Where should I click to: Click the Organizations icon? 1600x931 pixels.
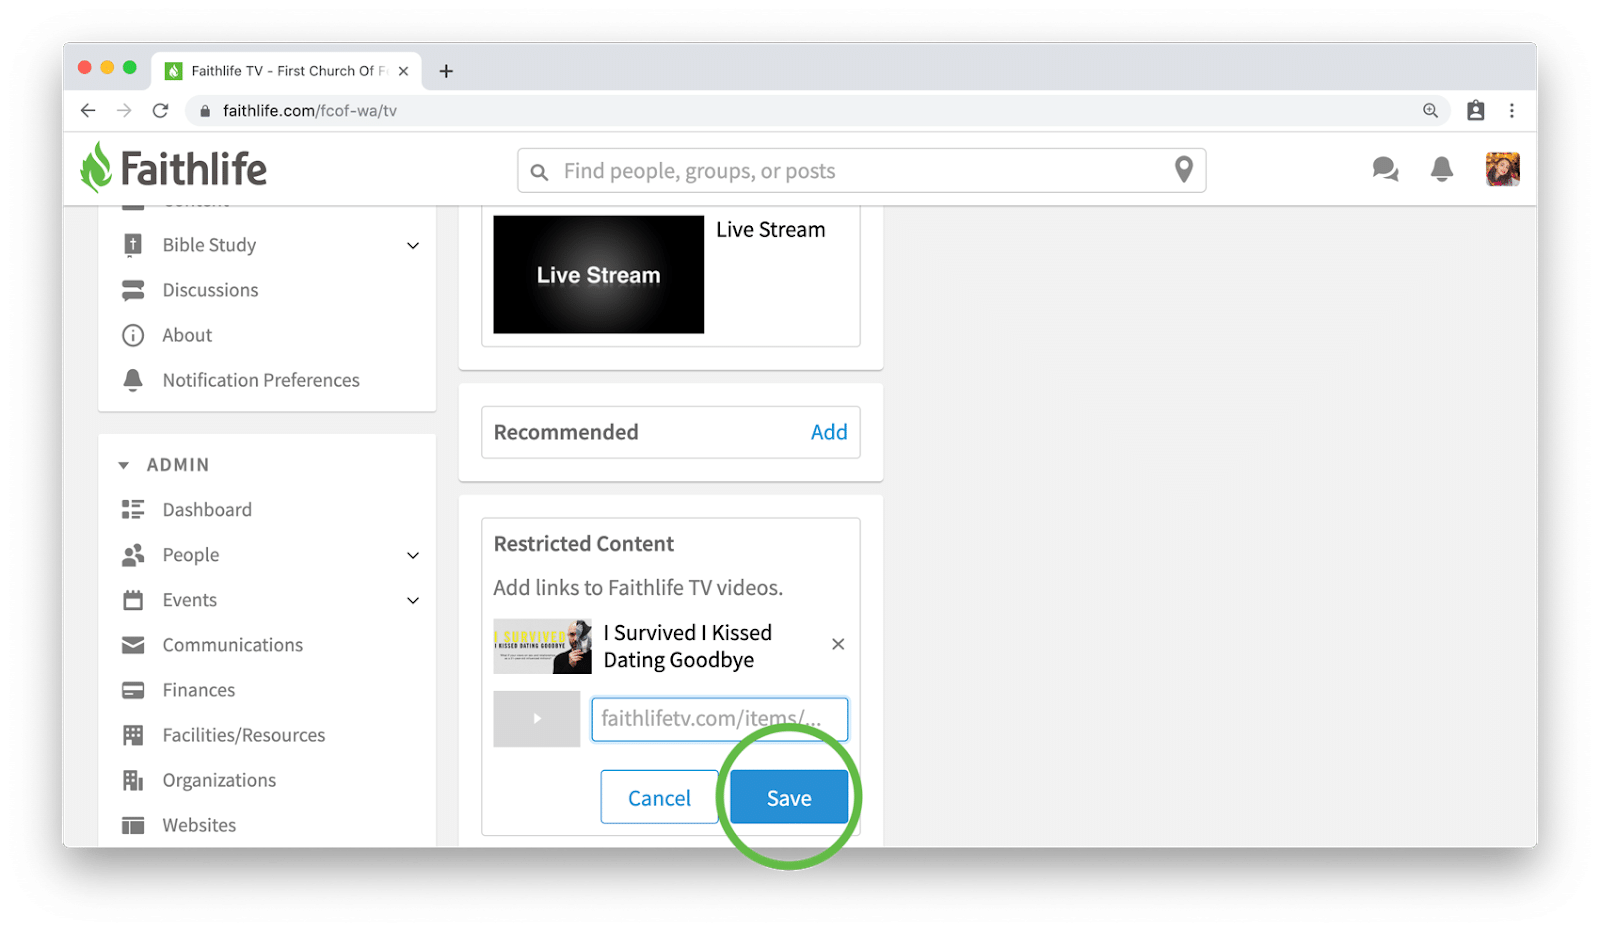pos(132,780)
